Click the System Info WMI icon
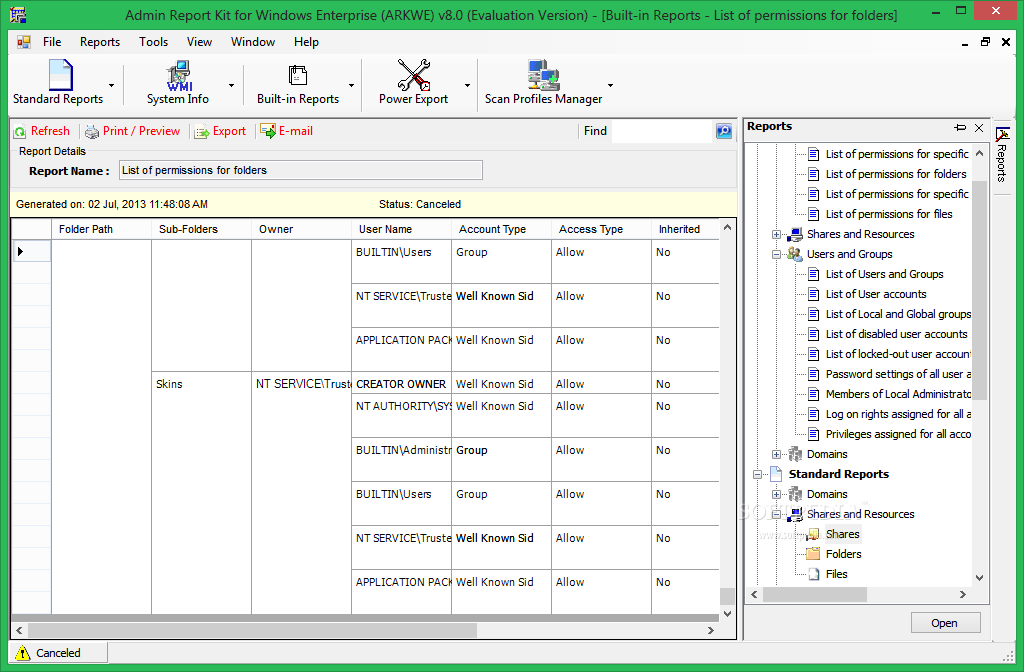 [x=178, y=76]
